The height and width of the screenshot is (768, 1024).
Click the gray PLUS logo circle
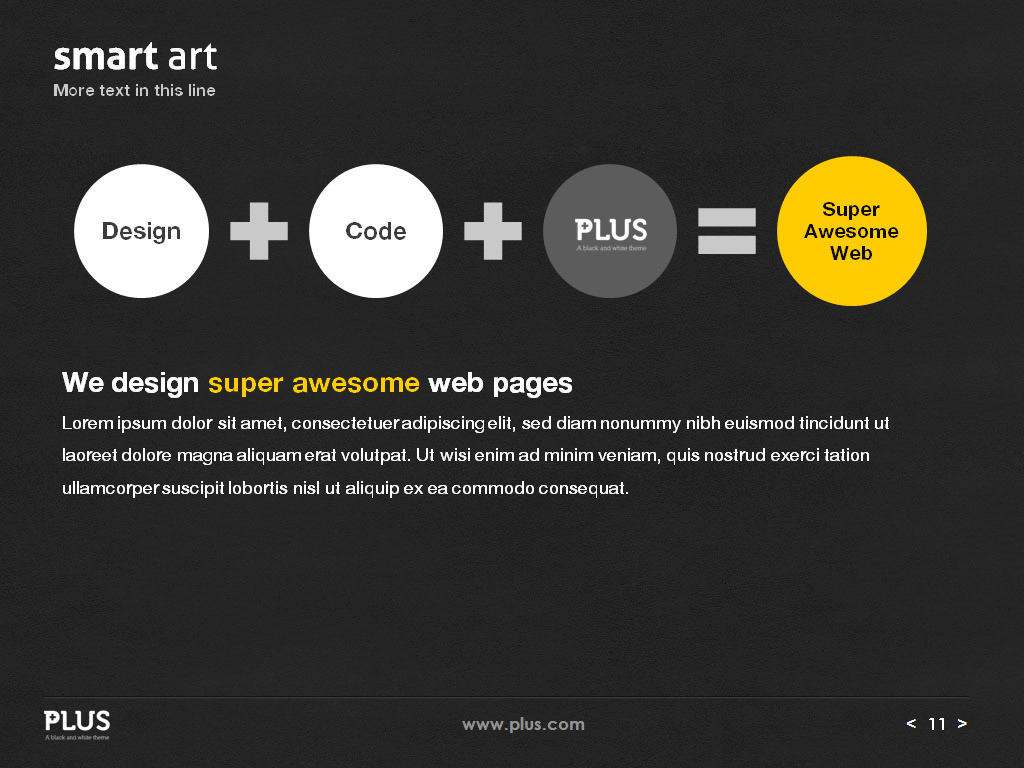(x=610, y=231)
